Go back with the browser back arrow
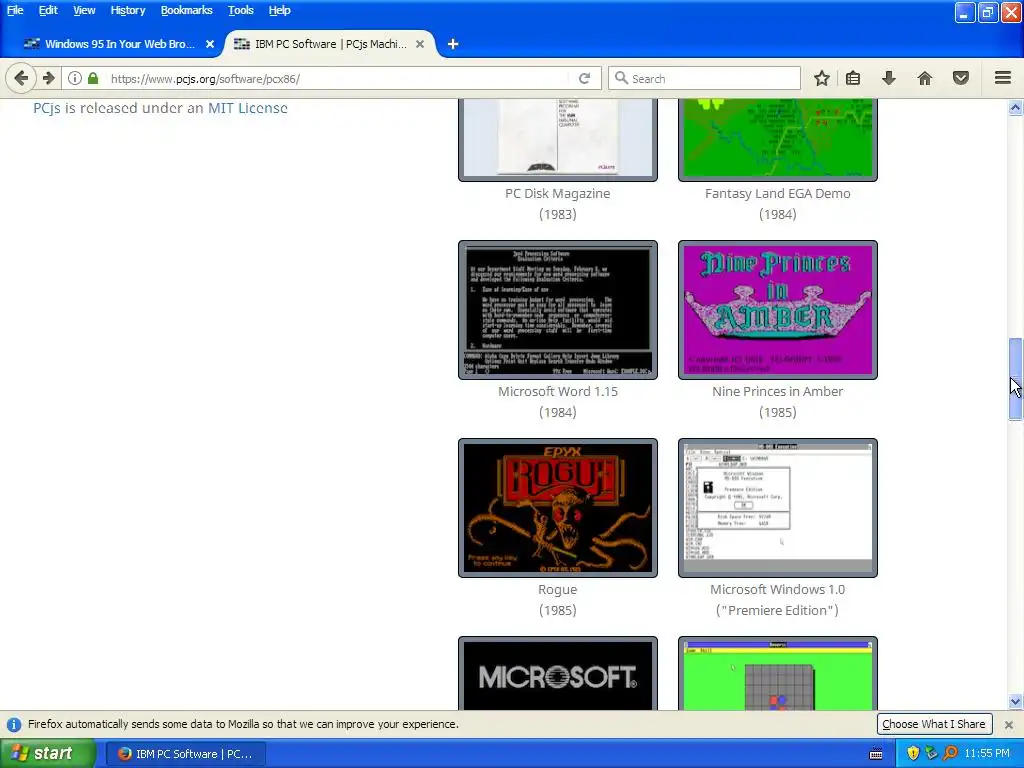The height and width of the screenshot is (768, 1024). coord(21,78)
